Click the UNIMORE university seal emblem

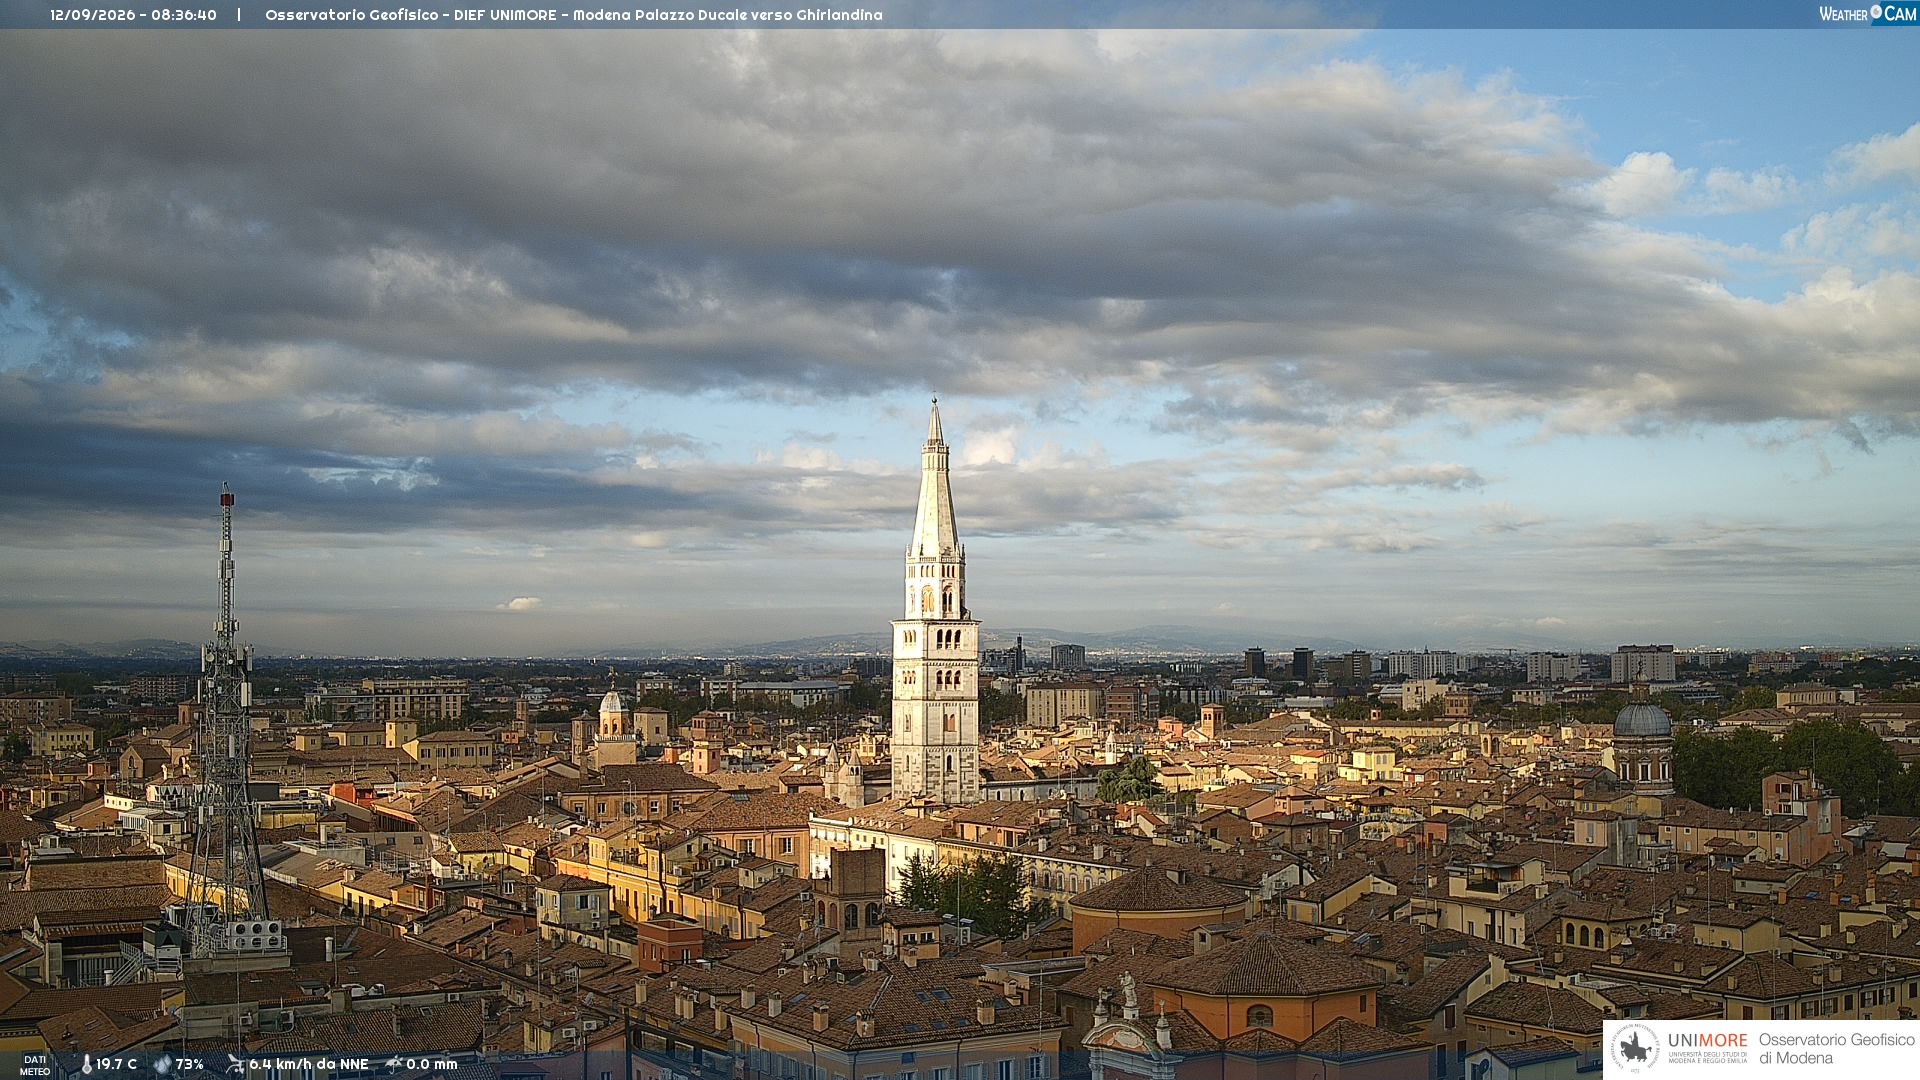[1636, 1049]
